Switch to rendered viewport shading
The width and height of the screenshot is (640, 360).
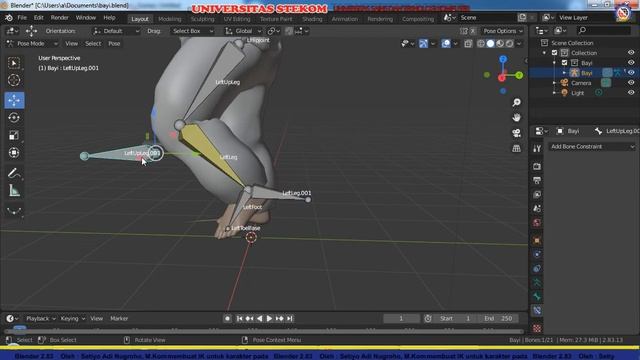point(510,43)
